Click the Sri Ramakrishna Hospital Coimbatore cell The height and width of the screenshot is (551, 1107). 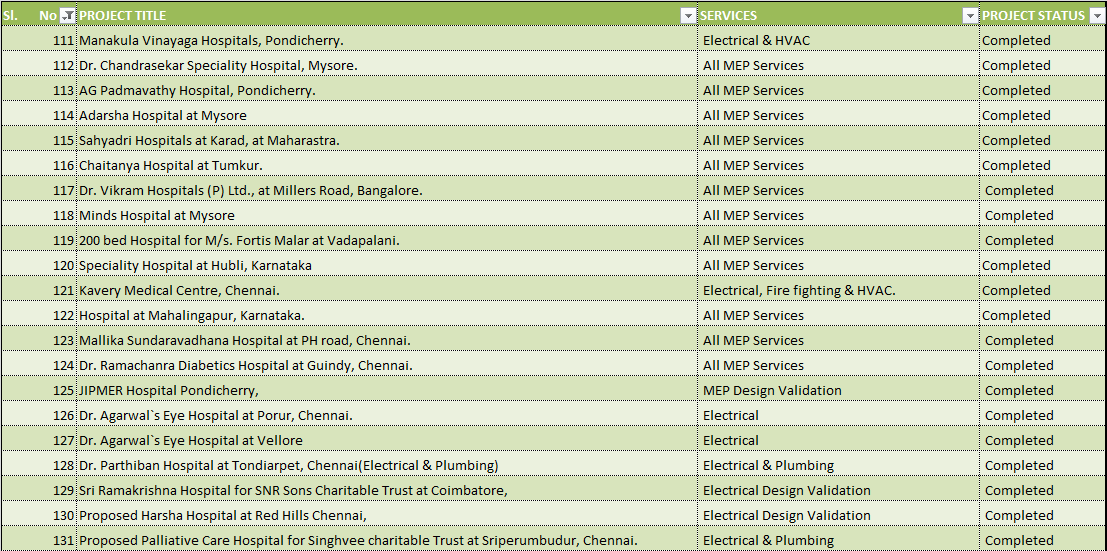coord(293,491)
